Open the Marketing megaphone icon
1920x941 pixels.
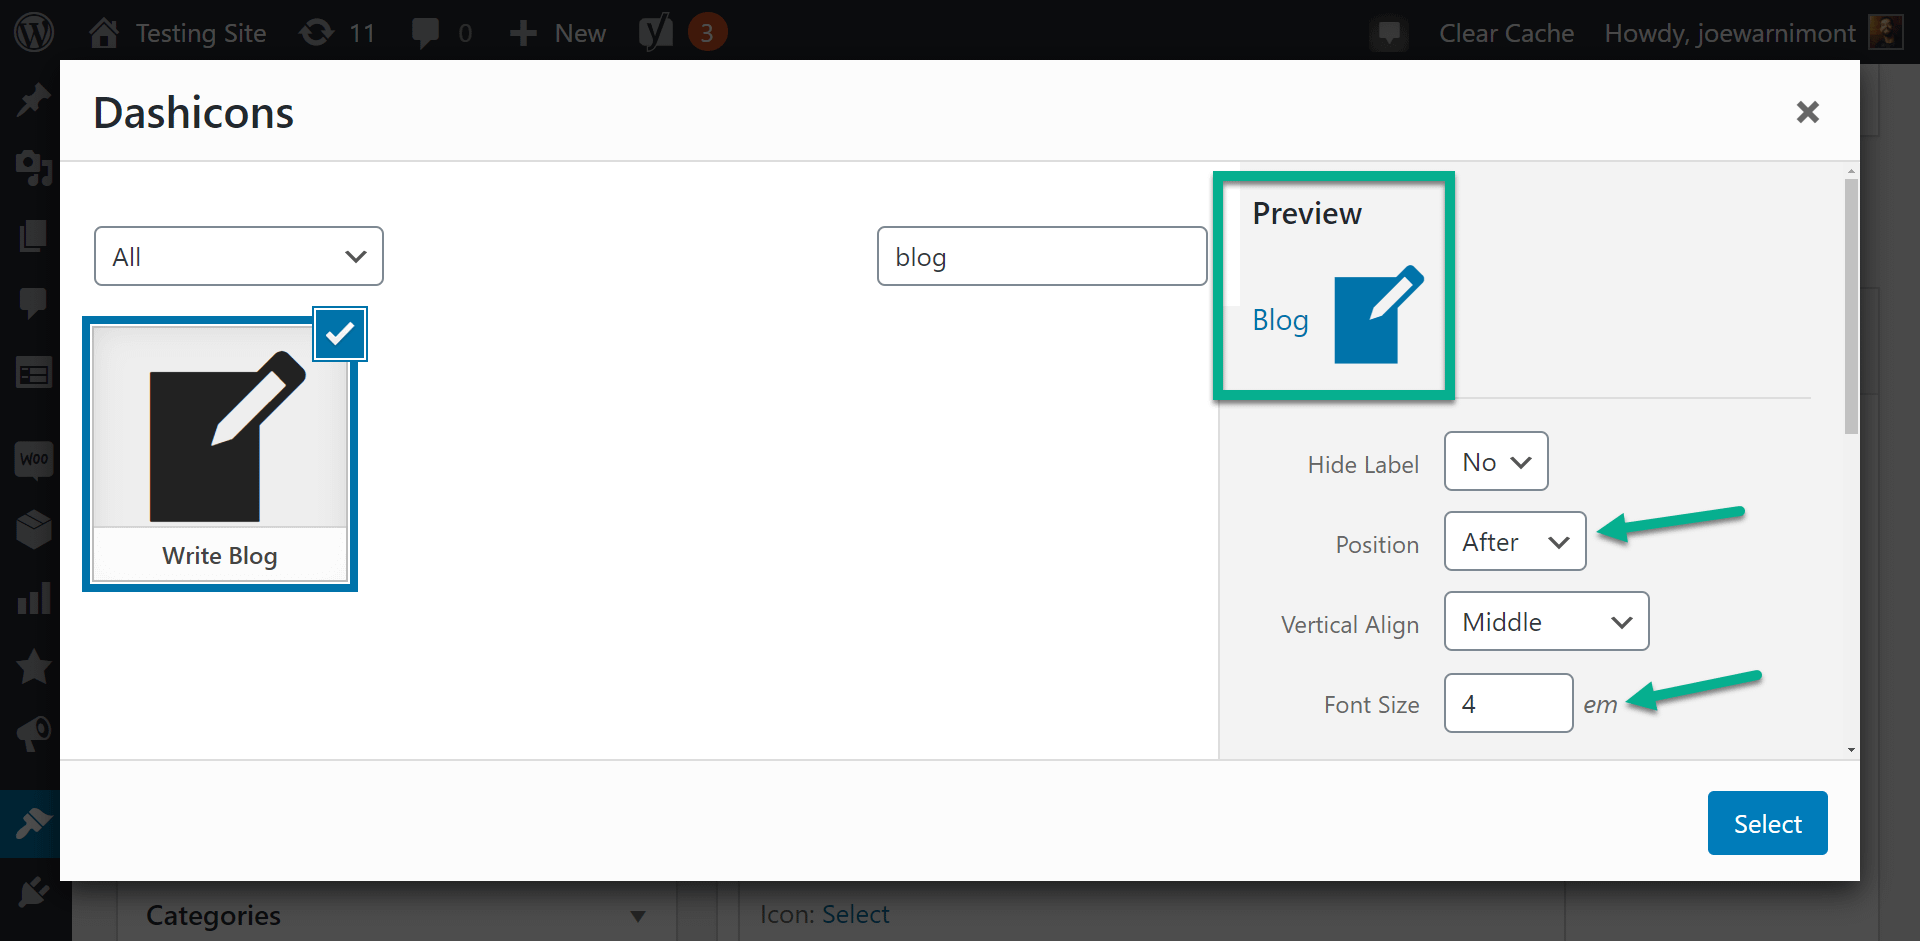33,733
